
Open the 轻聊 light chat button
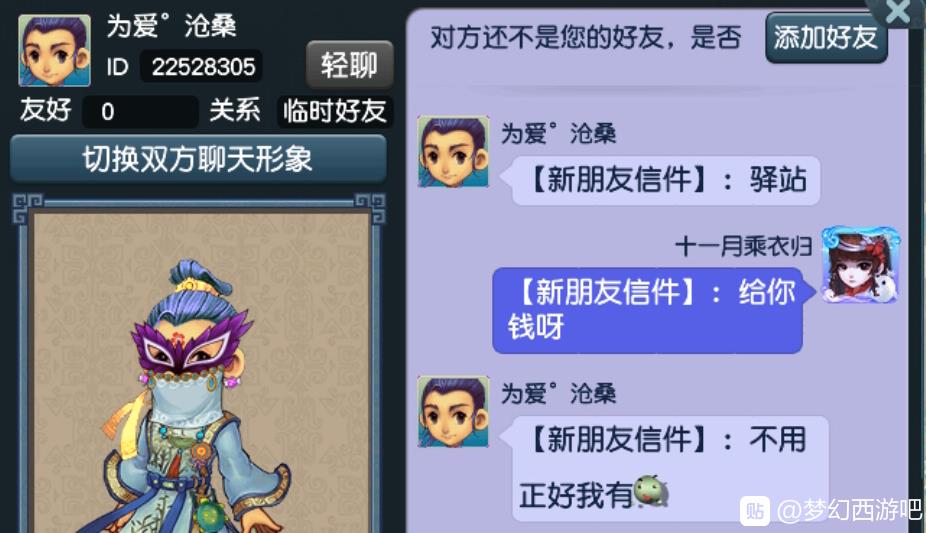click(350, 64)
